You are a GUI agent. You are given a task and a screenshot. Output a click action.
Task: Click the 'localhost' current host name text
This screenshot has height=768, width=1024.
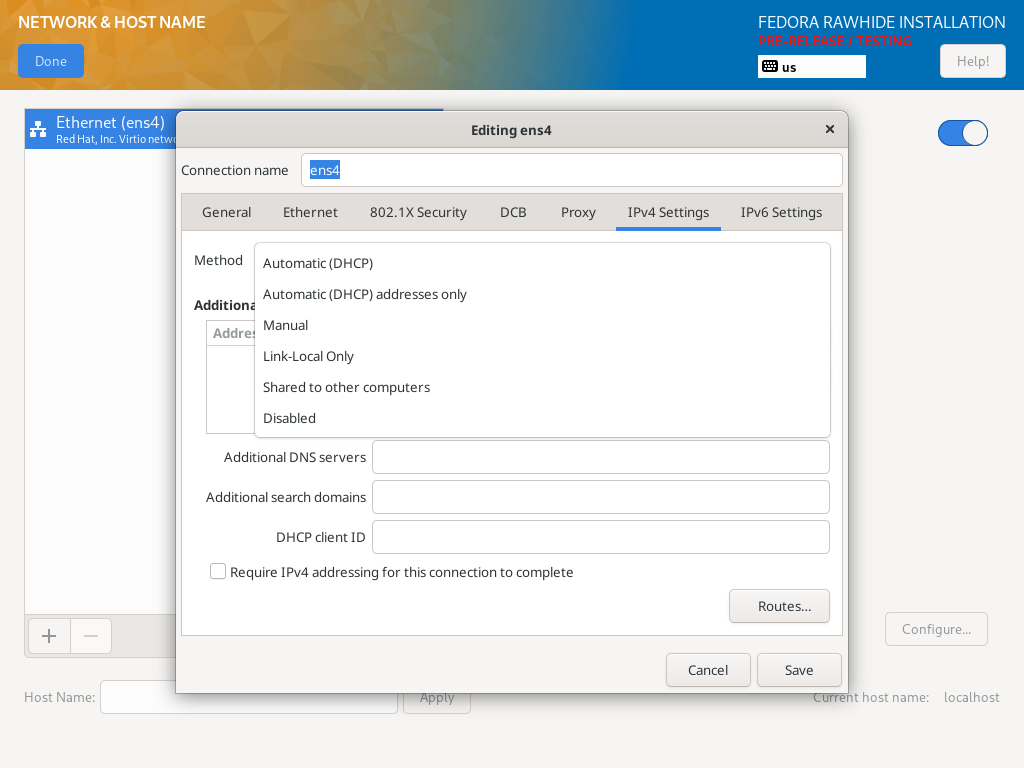971,697
